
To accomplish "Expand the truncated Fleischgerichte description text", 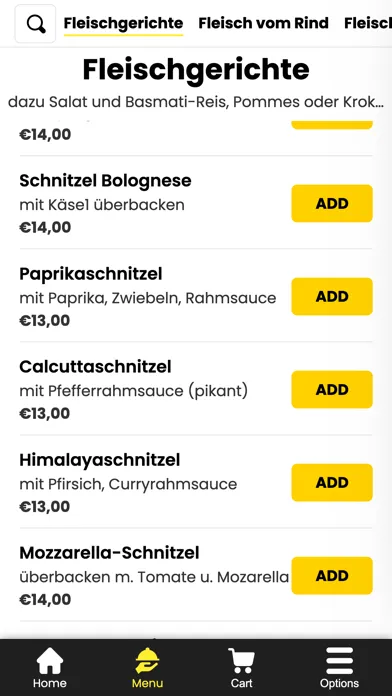I will 196,102.
